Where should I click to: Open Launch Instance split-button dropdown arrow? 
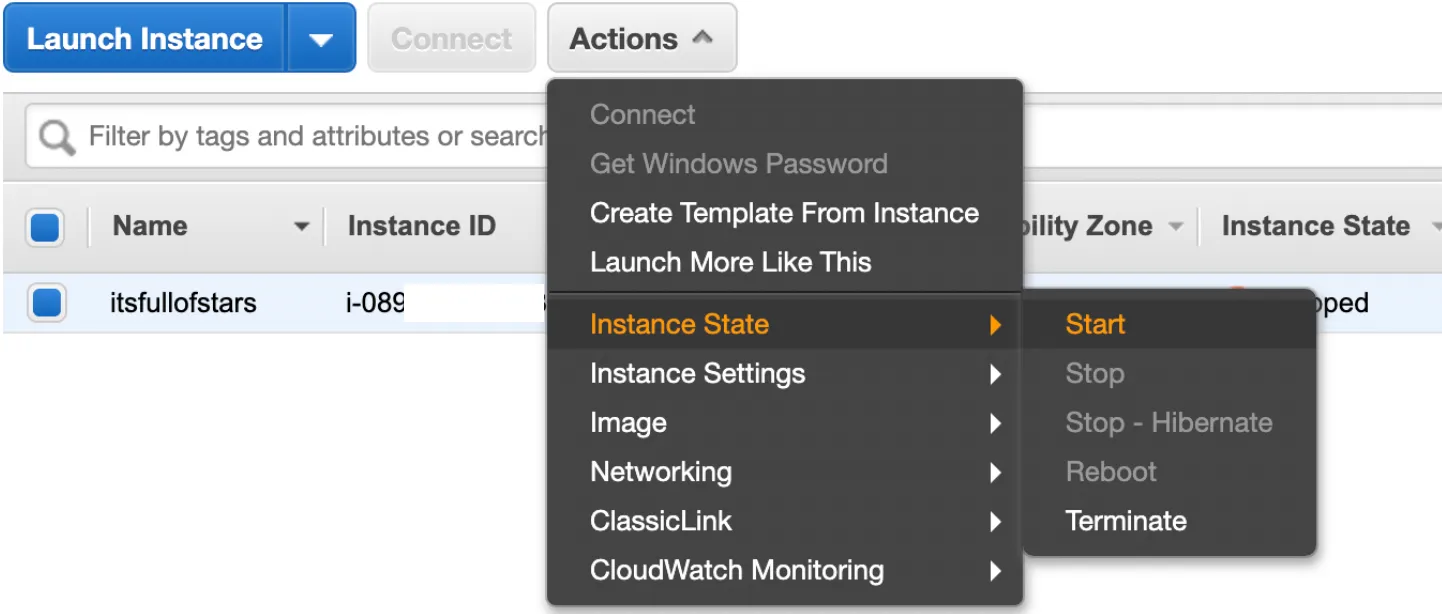click(x=321, y=40)
